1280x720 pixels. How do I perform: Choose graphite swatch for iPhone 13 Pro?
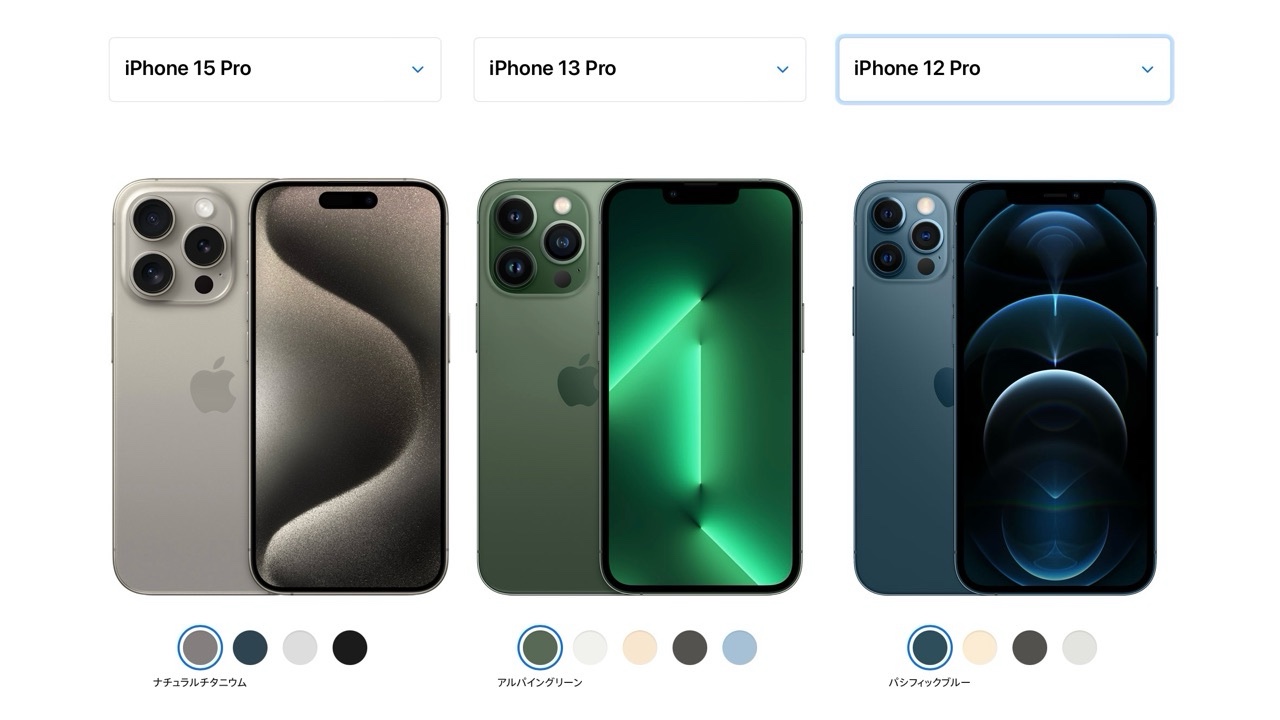tap(690, 648)
